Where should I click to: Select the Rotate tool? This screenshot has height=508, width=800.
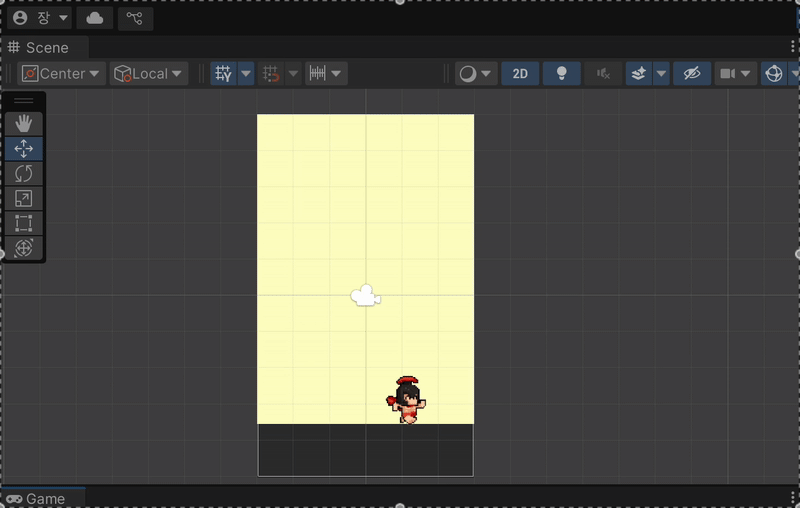click(23, 173)
